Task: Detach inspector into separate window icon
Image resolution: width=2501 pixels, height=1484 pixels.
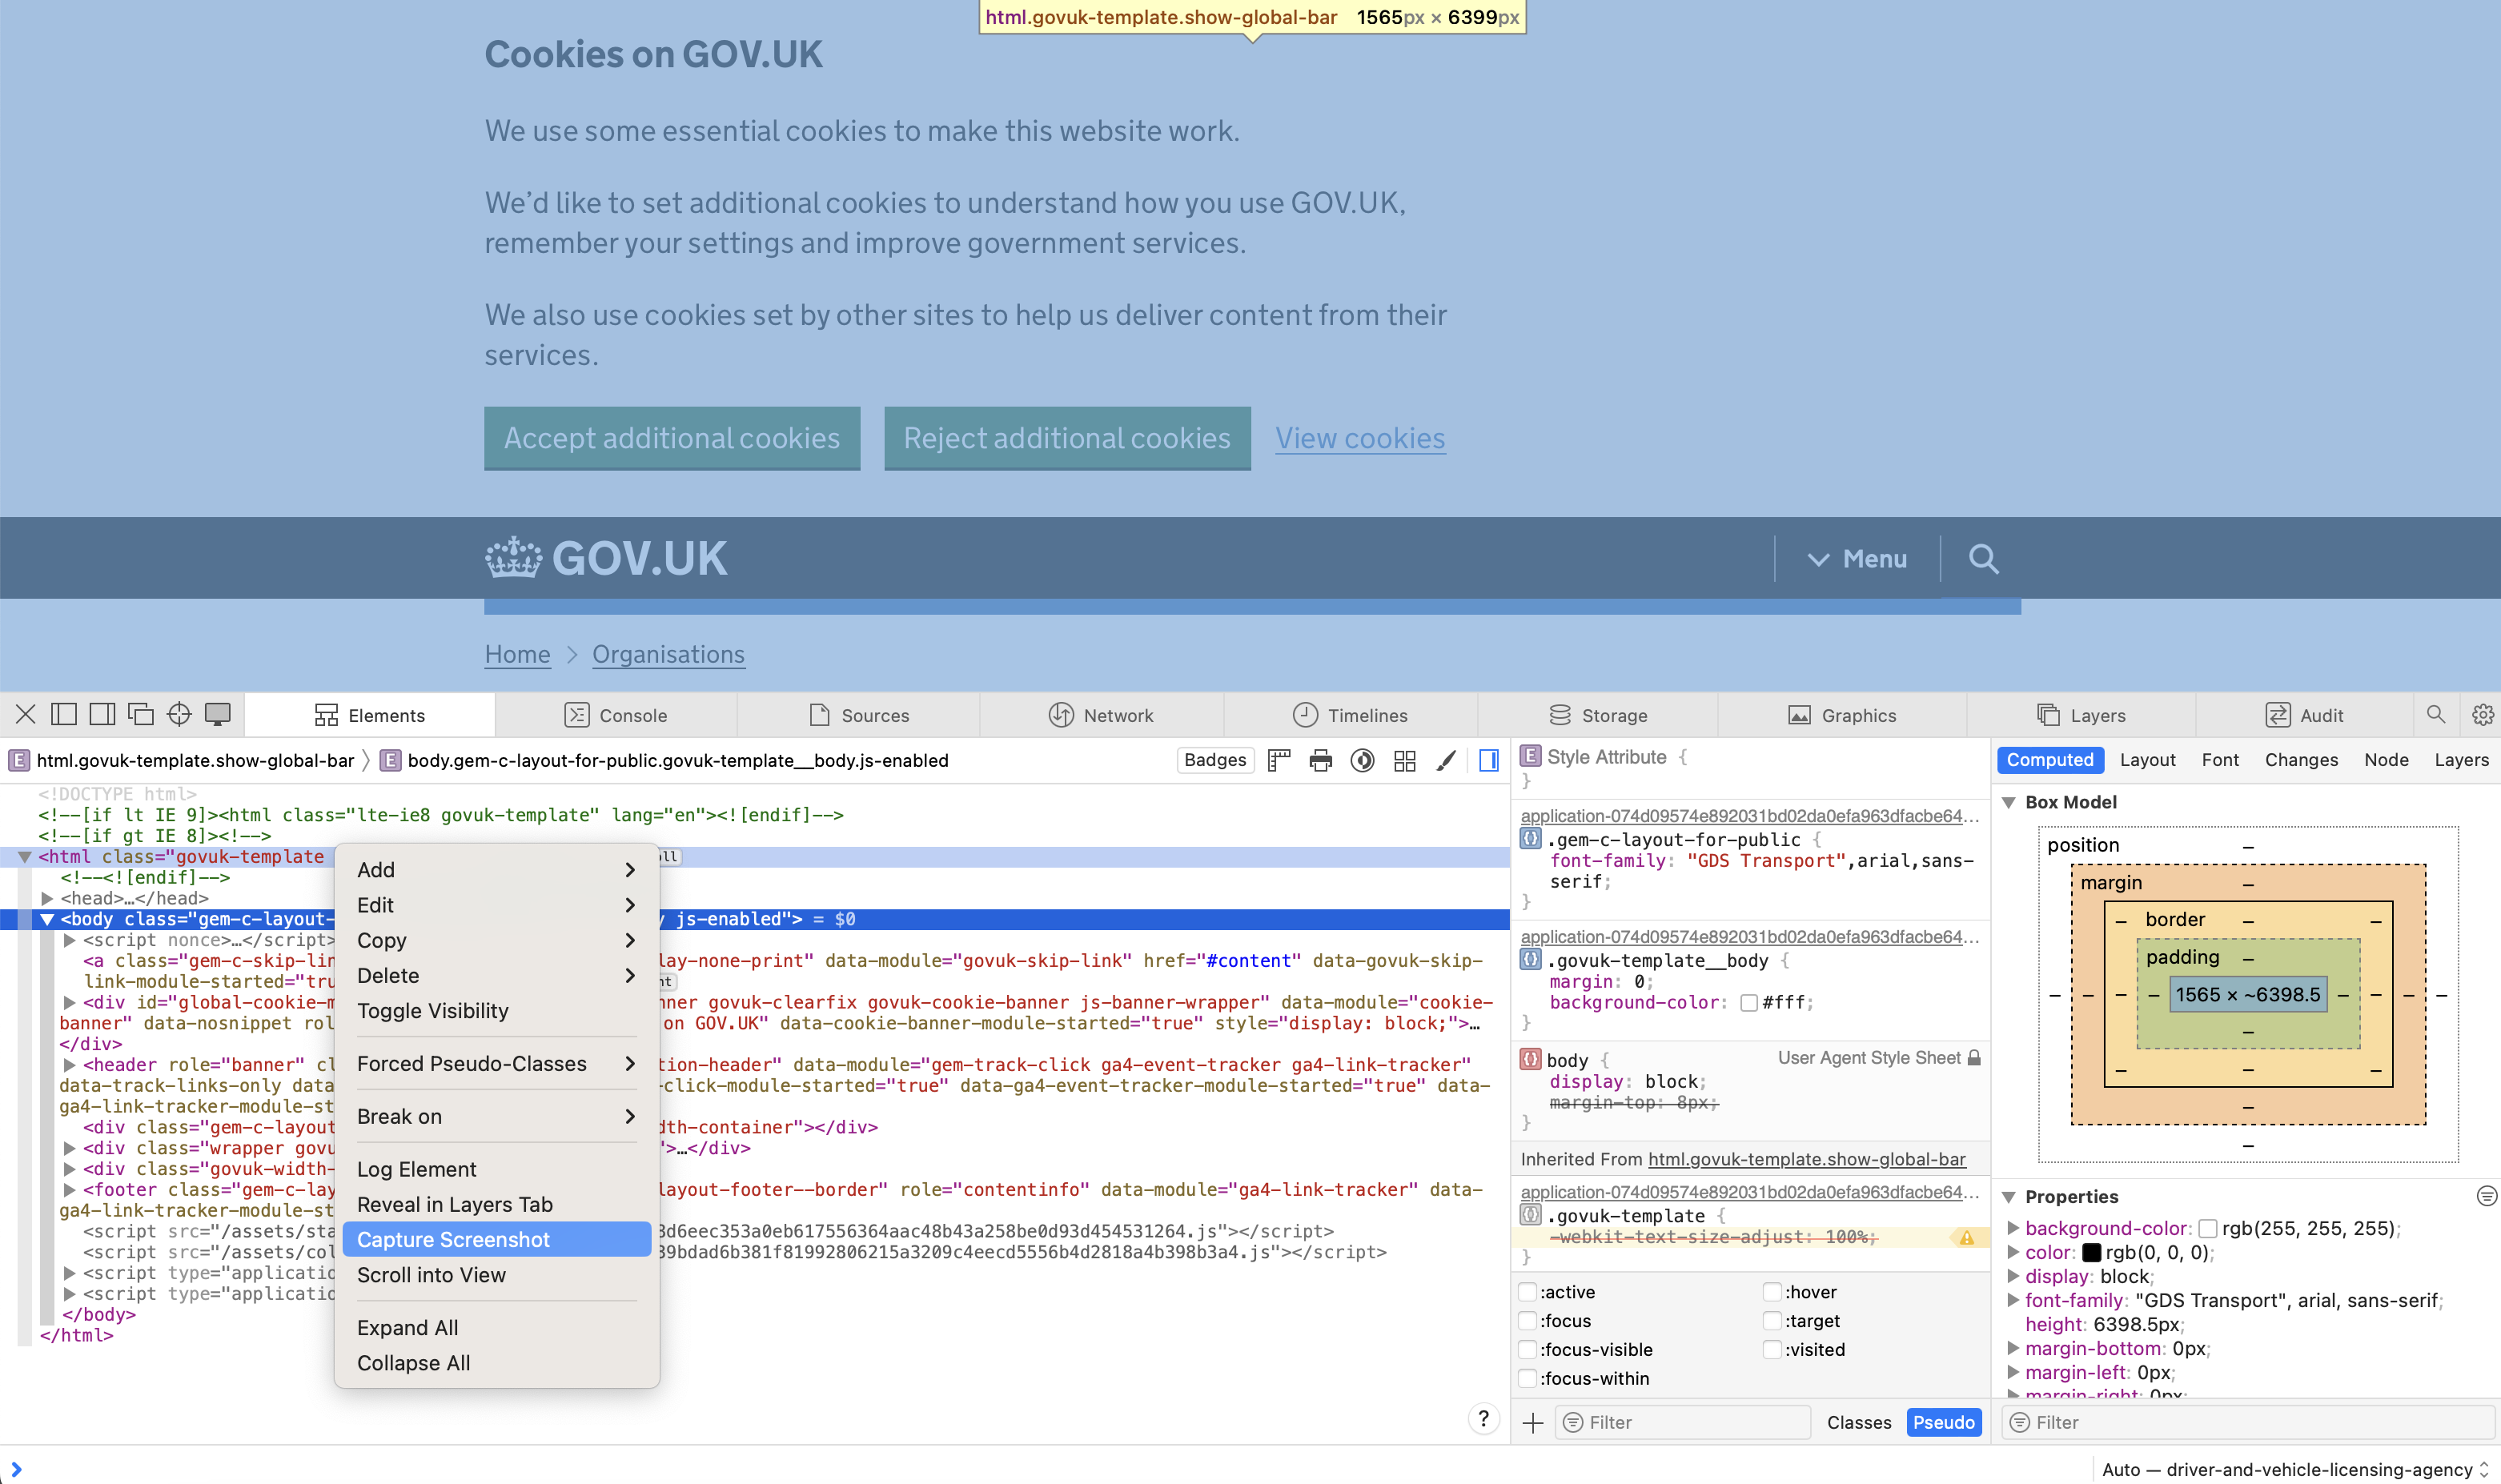Action: (141, 714)
